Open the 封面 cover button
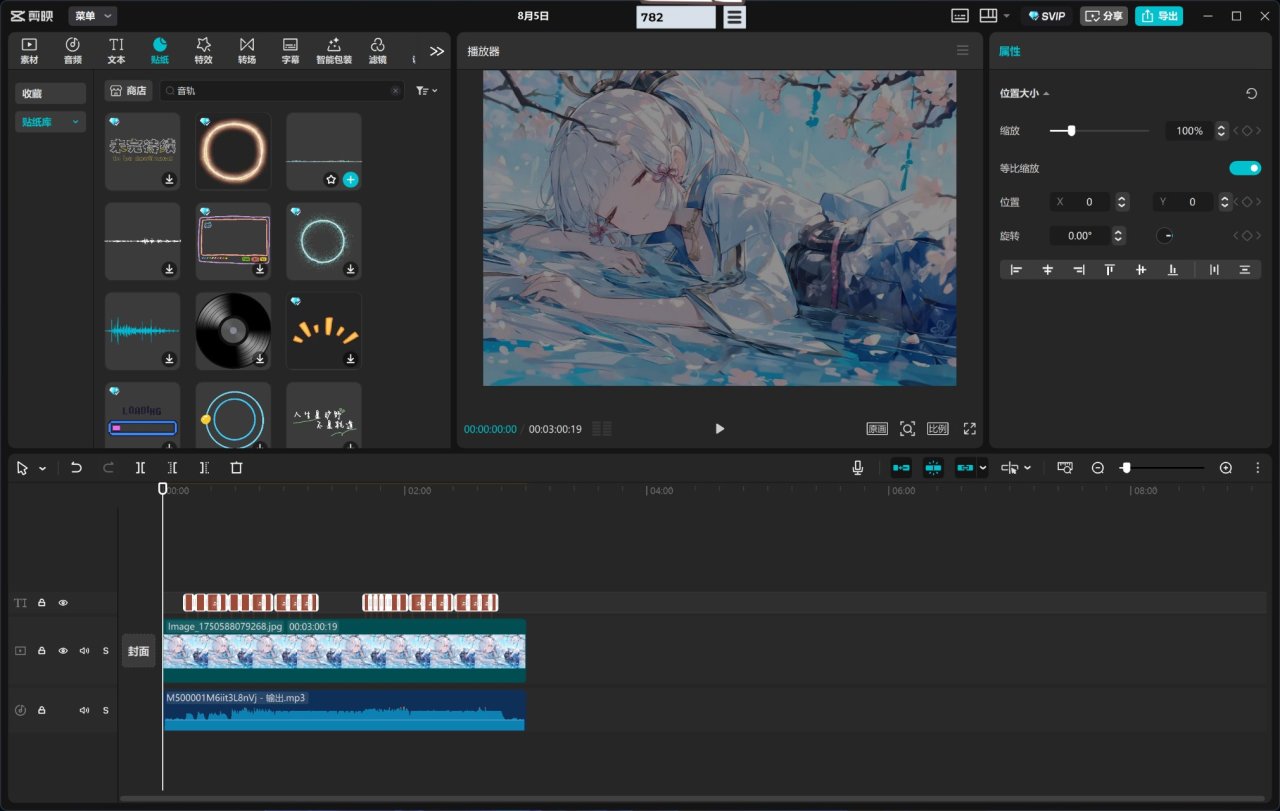The image size is (1280, 811). [138, 651]
